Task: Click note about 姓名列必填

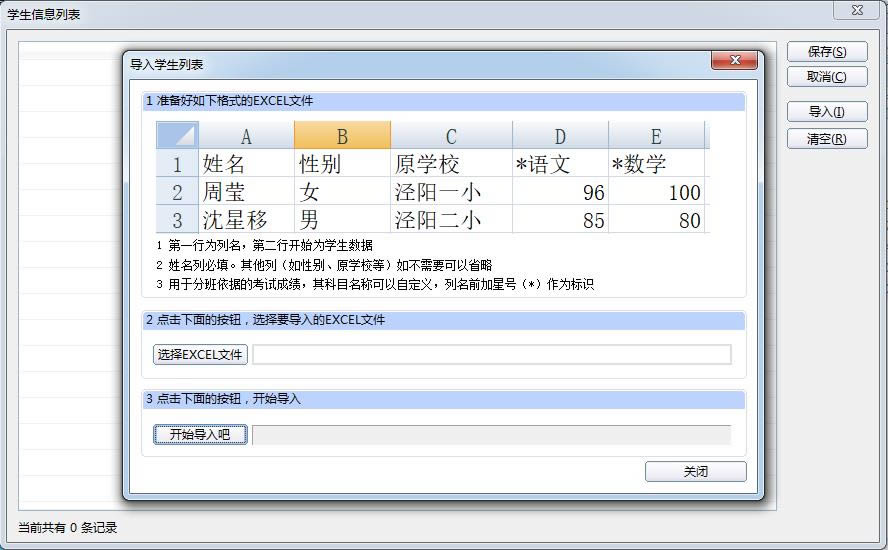Action: pos(324,265)
